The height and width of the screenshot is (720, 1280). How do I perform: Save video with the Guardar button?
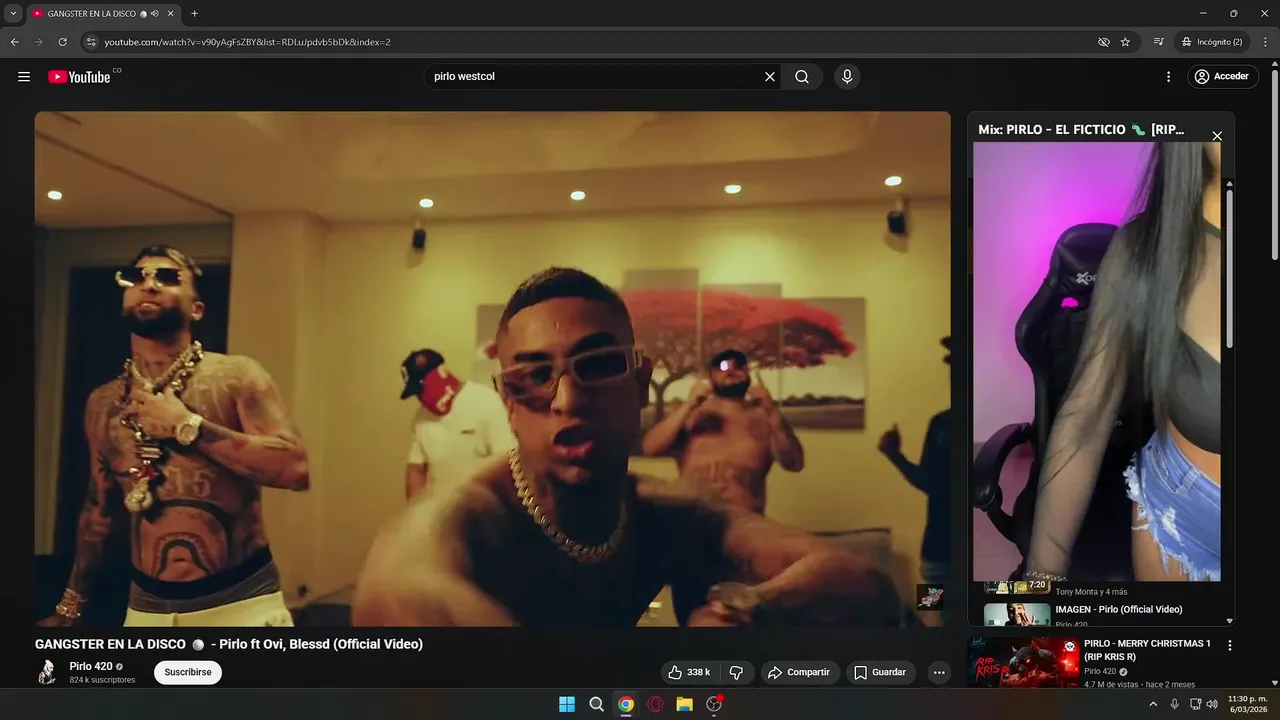pos(880,673)
